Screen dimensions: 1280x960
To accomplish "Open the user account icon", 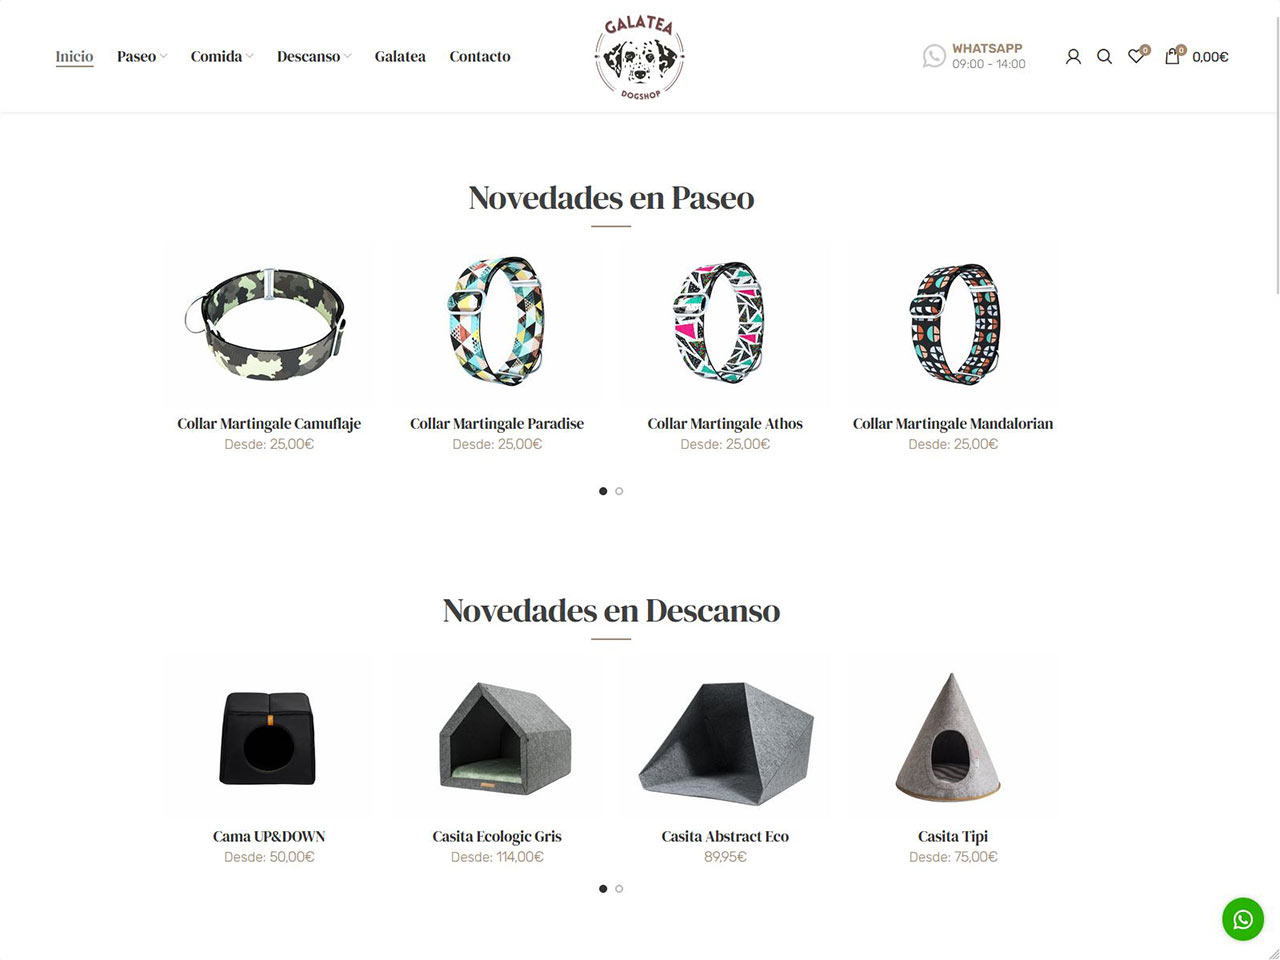I will coord(1073,57).
